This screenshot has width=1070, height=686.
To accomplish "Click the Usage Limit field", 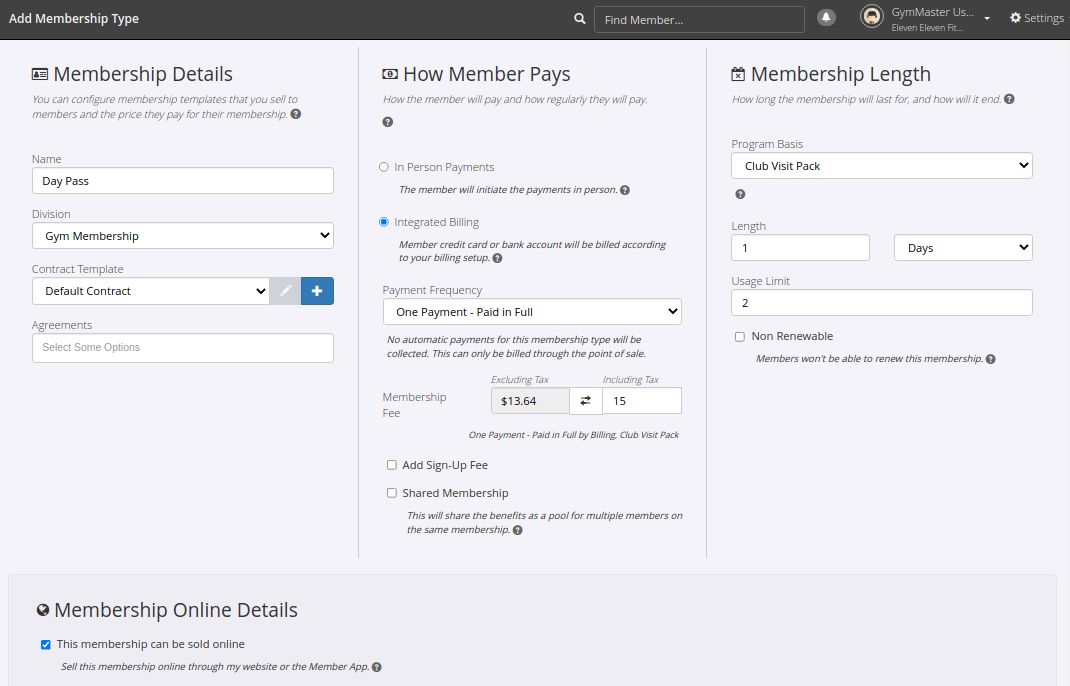I will point(882,302).
